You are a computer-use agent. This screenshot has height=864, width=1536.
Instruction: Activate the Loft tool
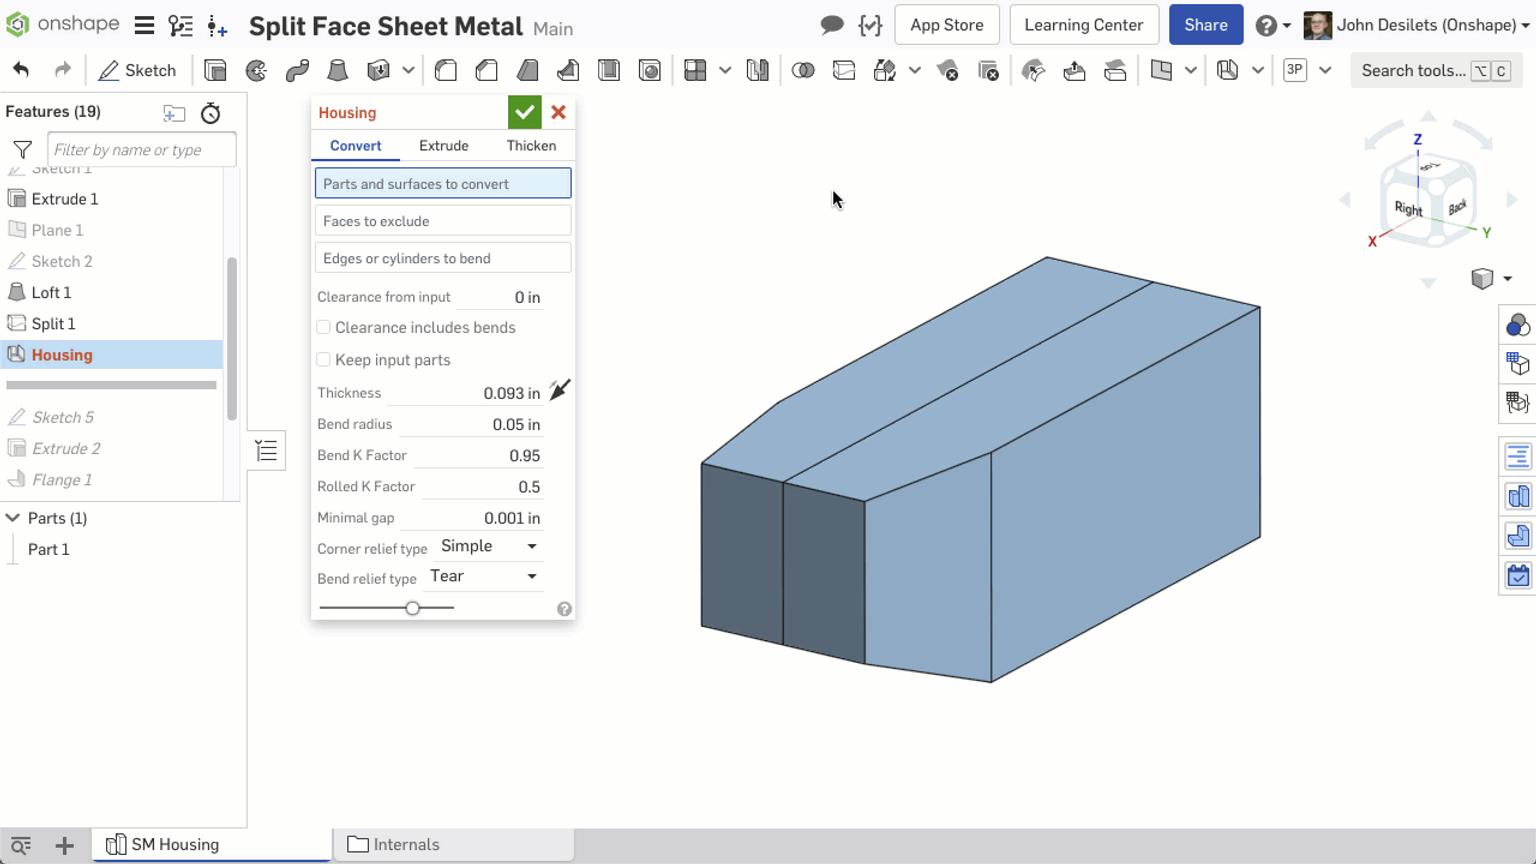pyautogui.click(x=338, y=70)
